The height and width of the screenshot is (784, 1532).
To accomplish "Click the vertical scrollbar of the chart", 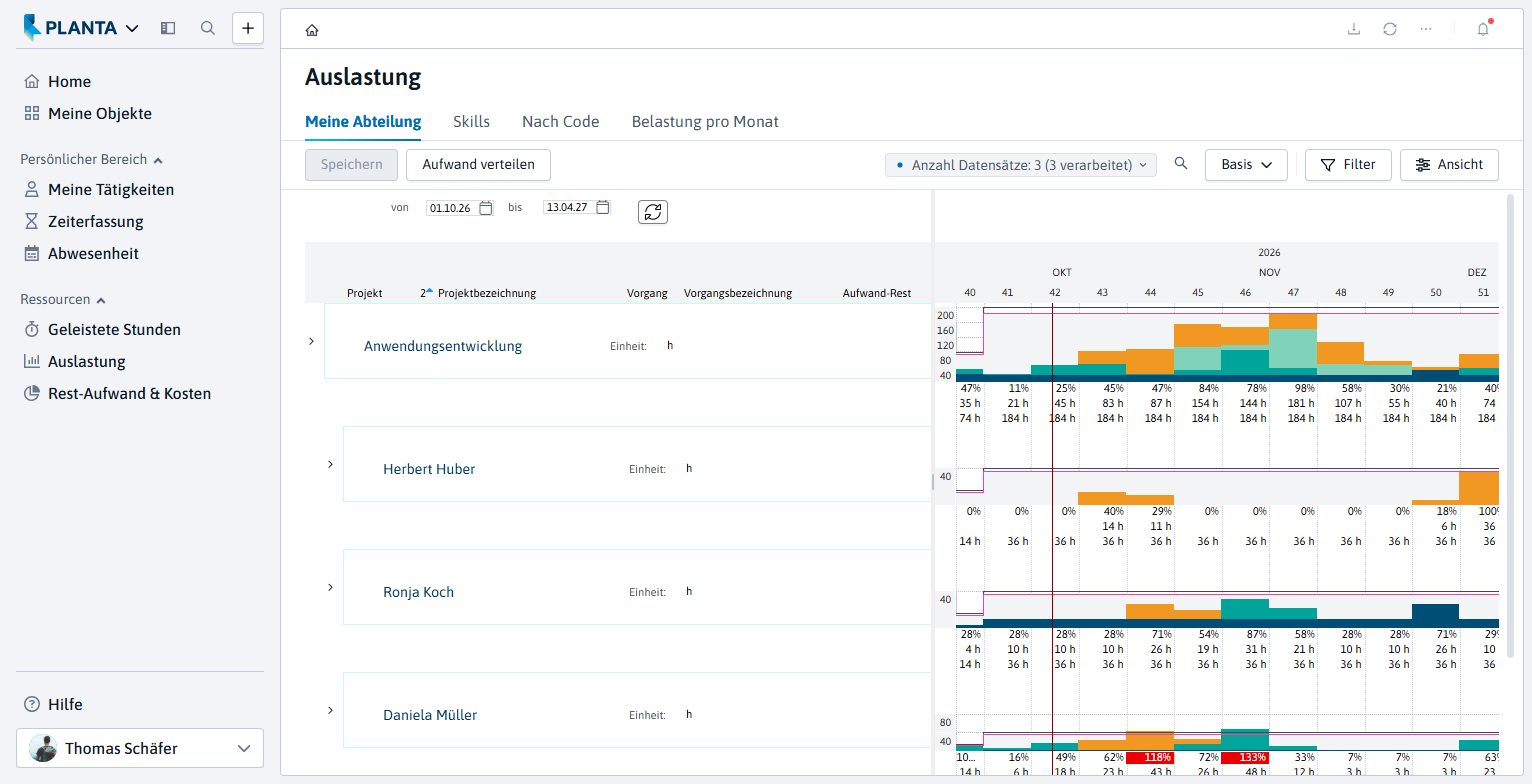I will (x=1509, y=425).
